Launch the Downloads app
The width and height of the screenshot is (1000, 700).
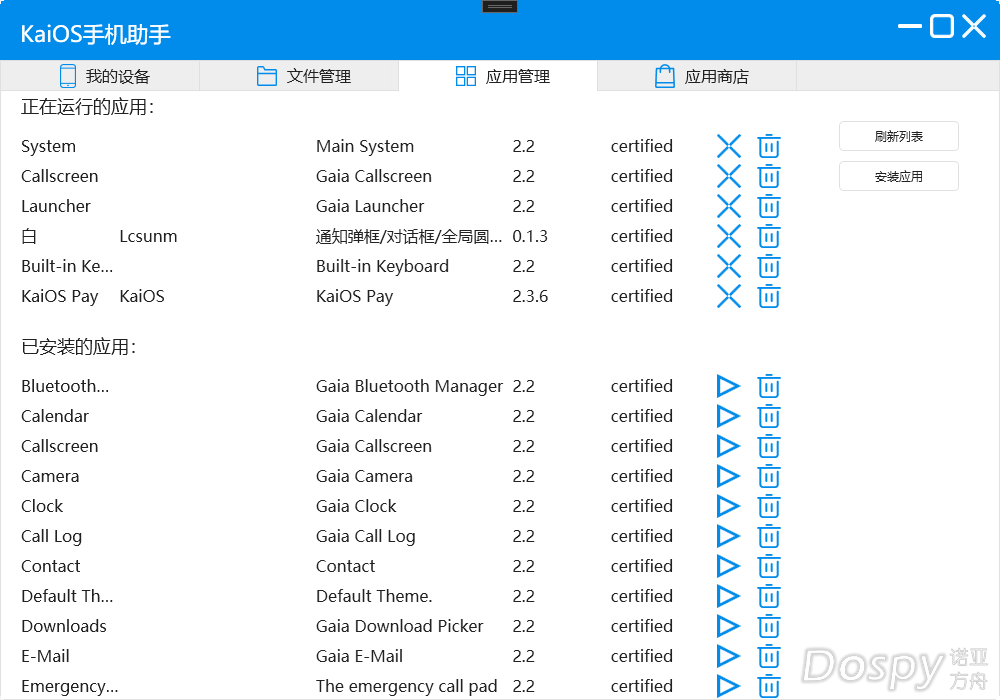728,626
